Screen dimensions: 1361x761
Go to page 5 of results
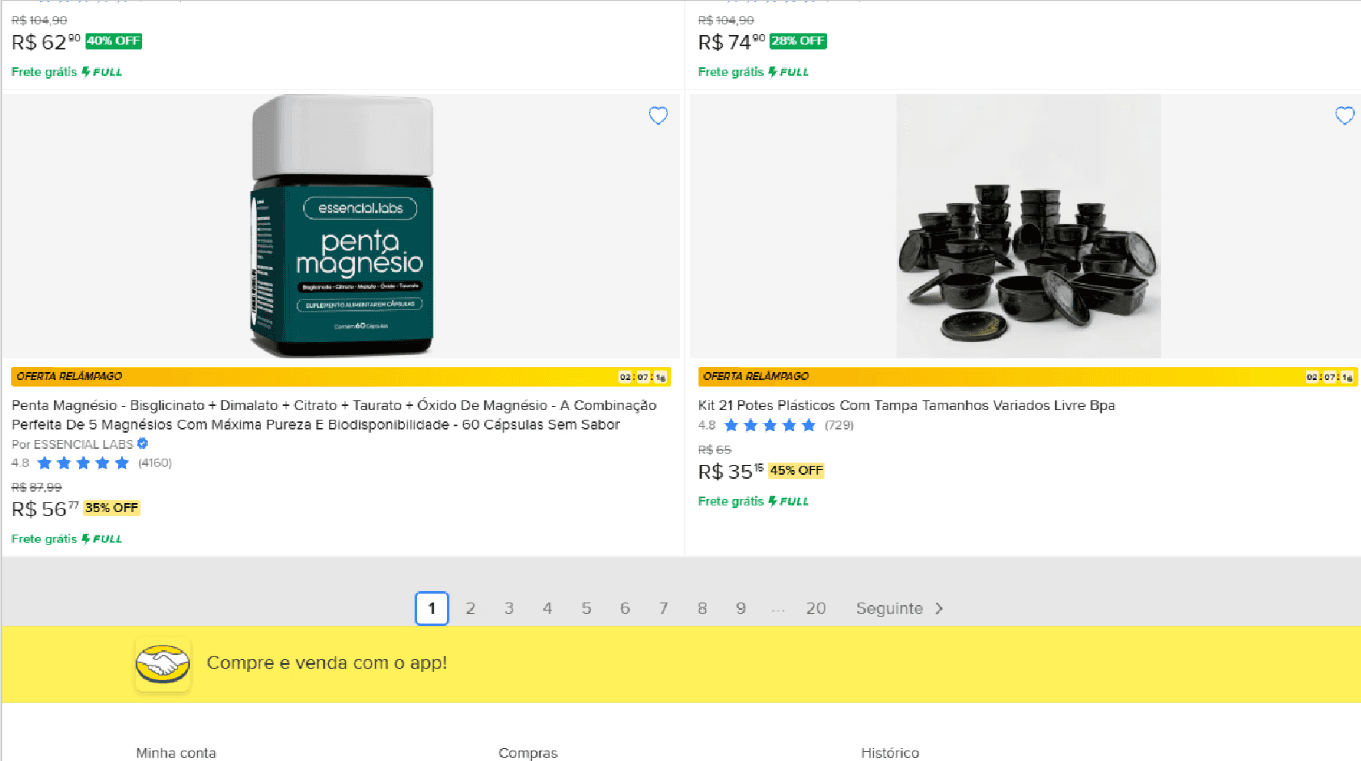click(x=586, y=608)
